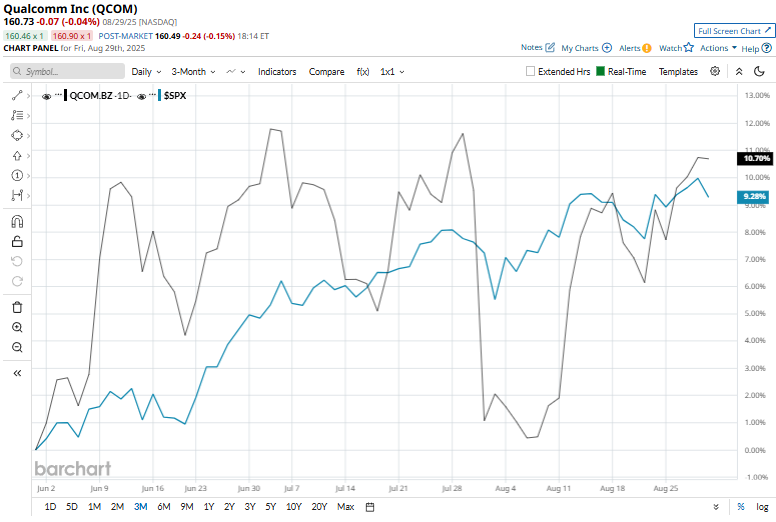Click the lock drawings icon
This screenshot has height=522, width=776.
(x=17, y=241)
